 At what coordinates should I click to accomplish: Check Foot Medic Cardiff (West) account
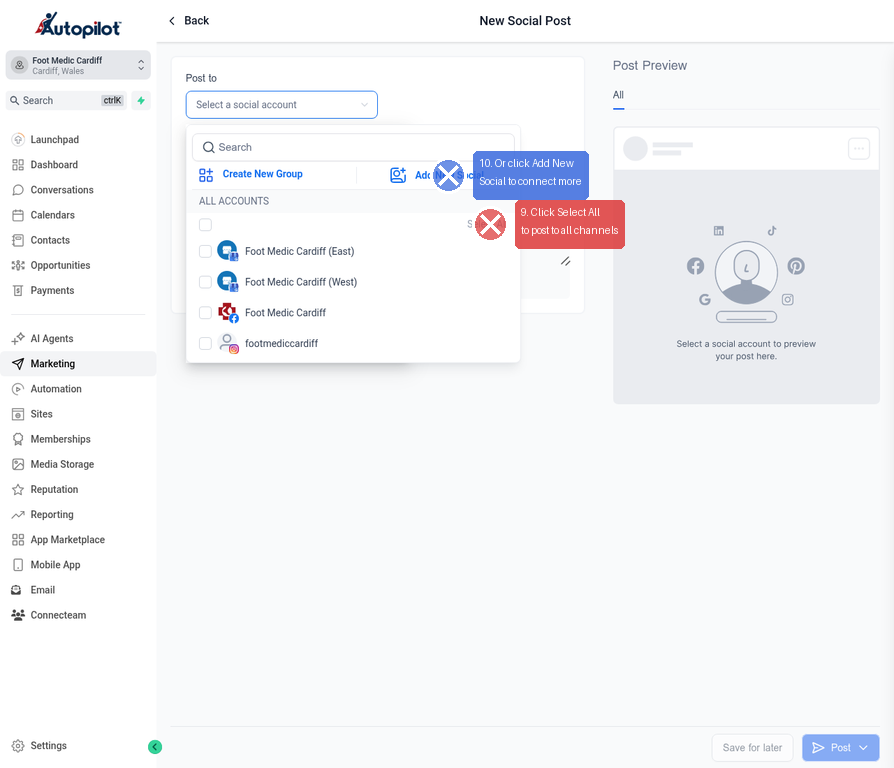[205, 282]
